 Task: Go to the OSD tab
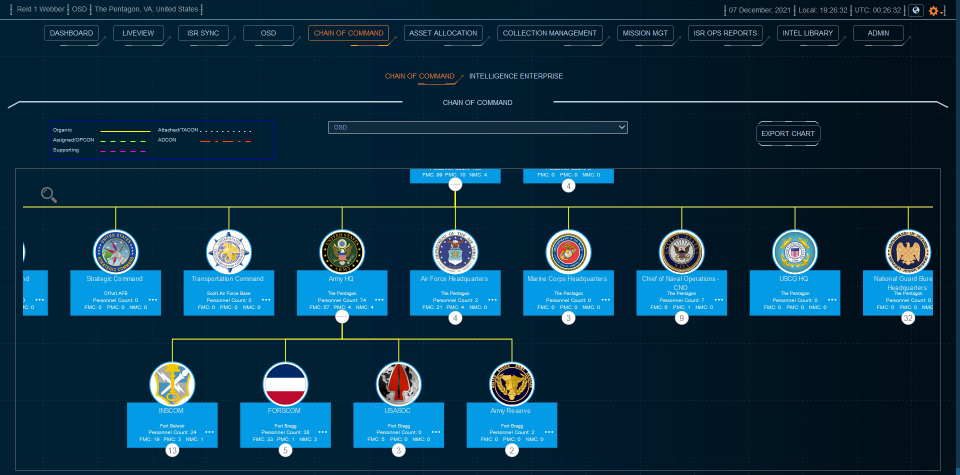[x=268, y=33]
